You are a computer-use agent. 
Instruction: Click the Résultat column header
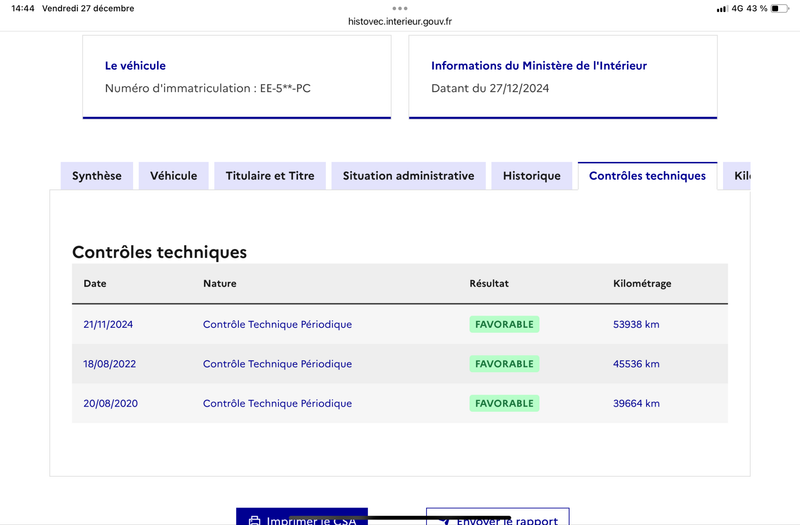pos(489,284)
